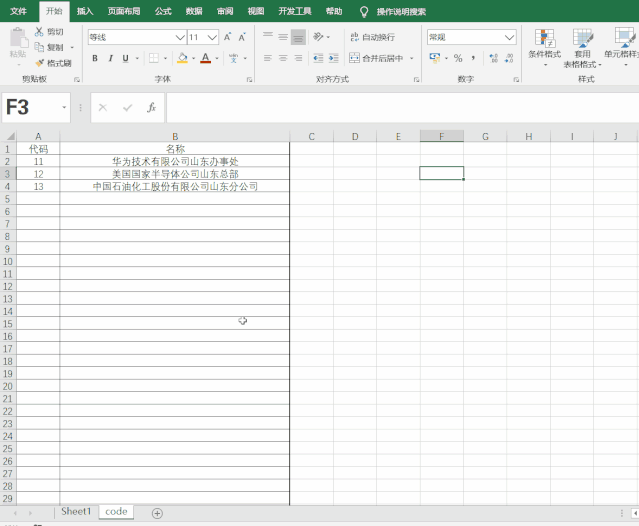The height and width of the screenshot is (526, 639).
Task: Expand the font color dropdown arrow
Action: [x=217, y=58]
